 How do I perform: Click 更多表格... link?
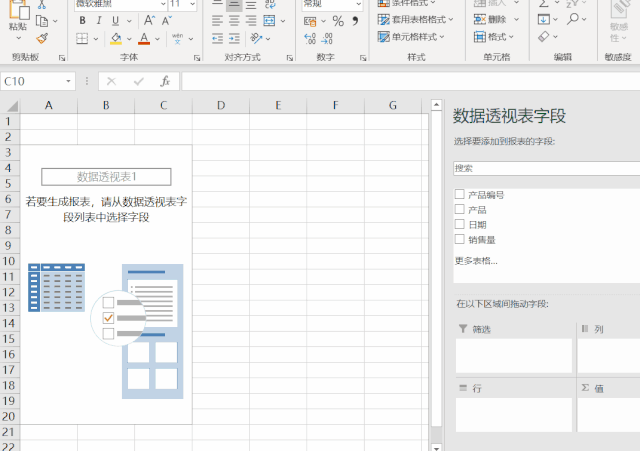476,261
